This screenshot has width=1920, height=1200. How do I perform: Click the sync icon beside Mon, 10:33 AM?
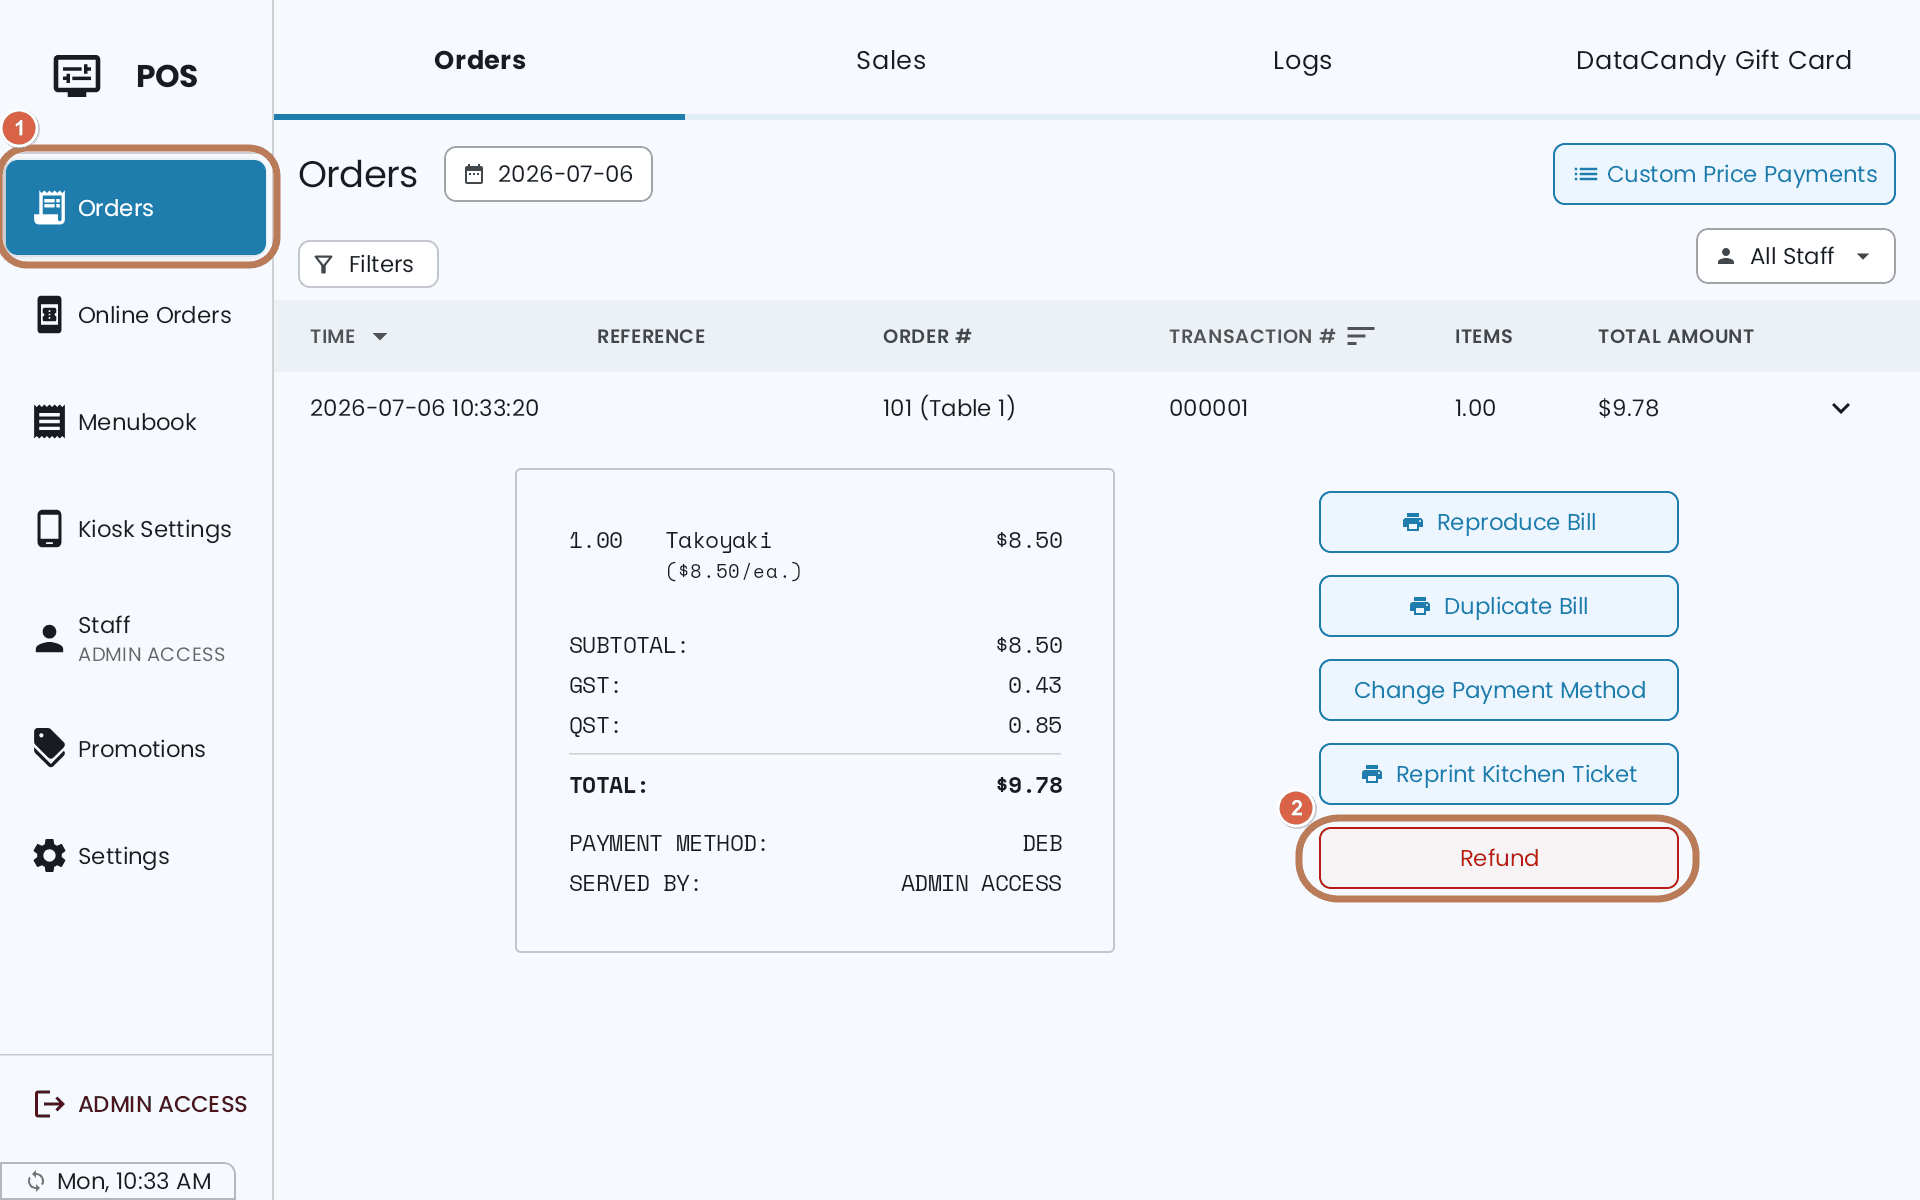(36, 1181)
